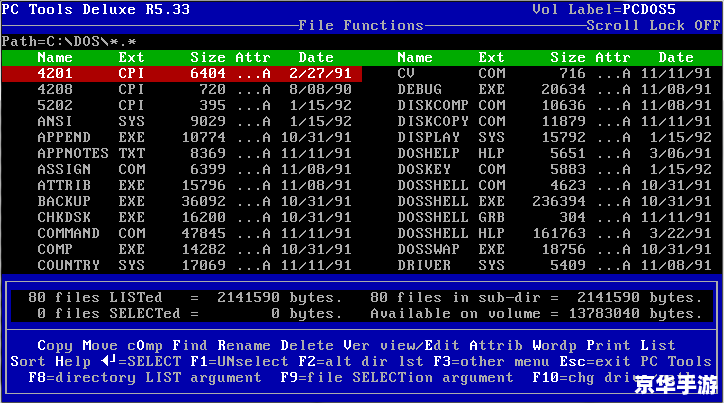Viewport: 724px width, 403px height.
Task: Click the Scroll Lock OFF indicator
Action: click(654, 25)
